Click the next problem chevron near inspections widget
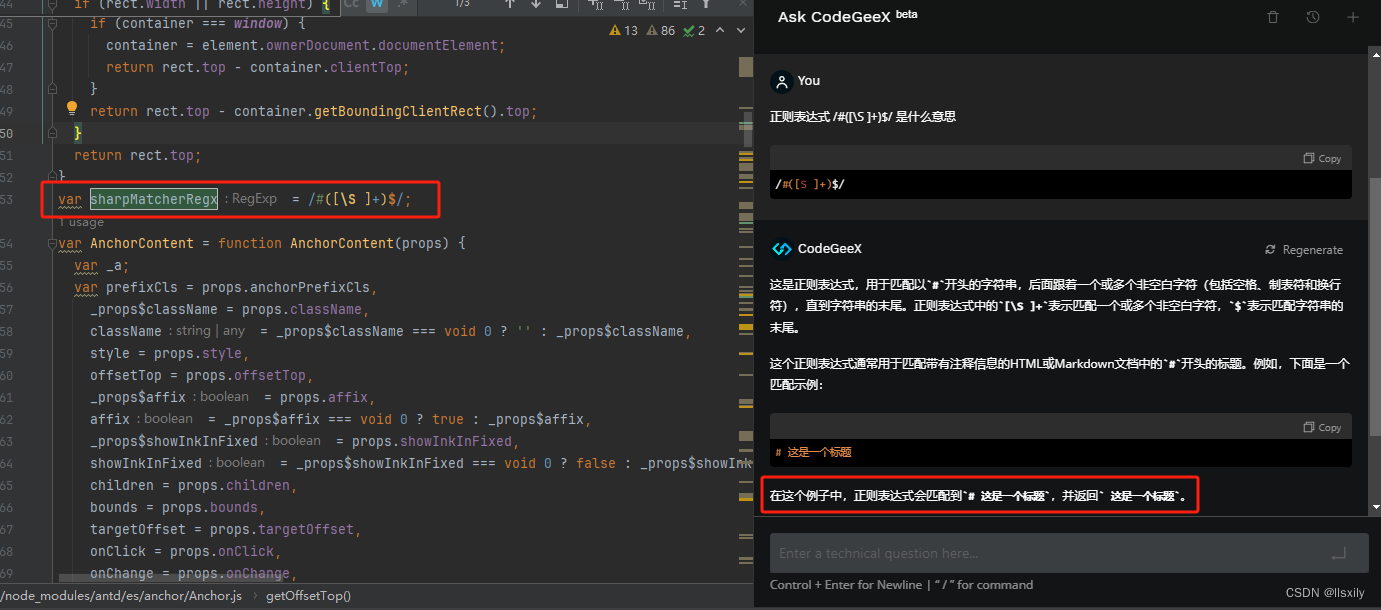The image size is (1381, 610). pyautogui.click(x=741, y=30)
